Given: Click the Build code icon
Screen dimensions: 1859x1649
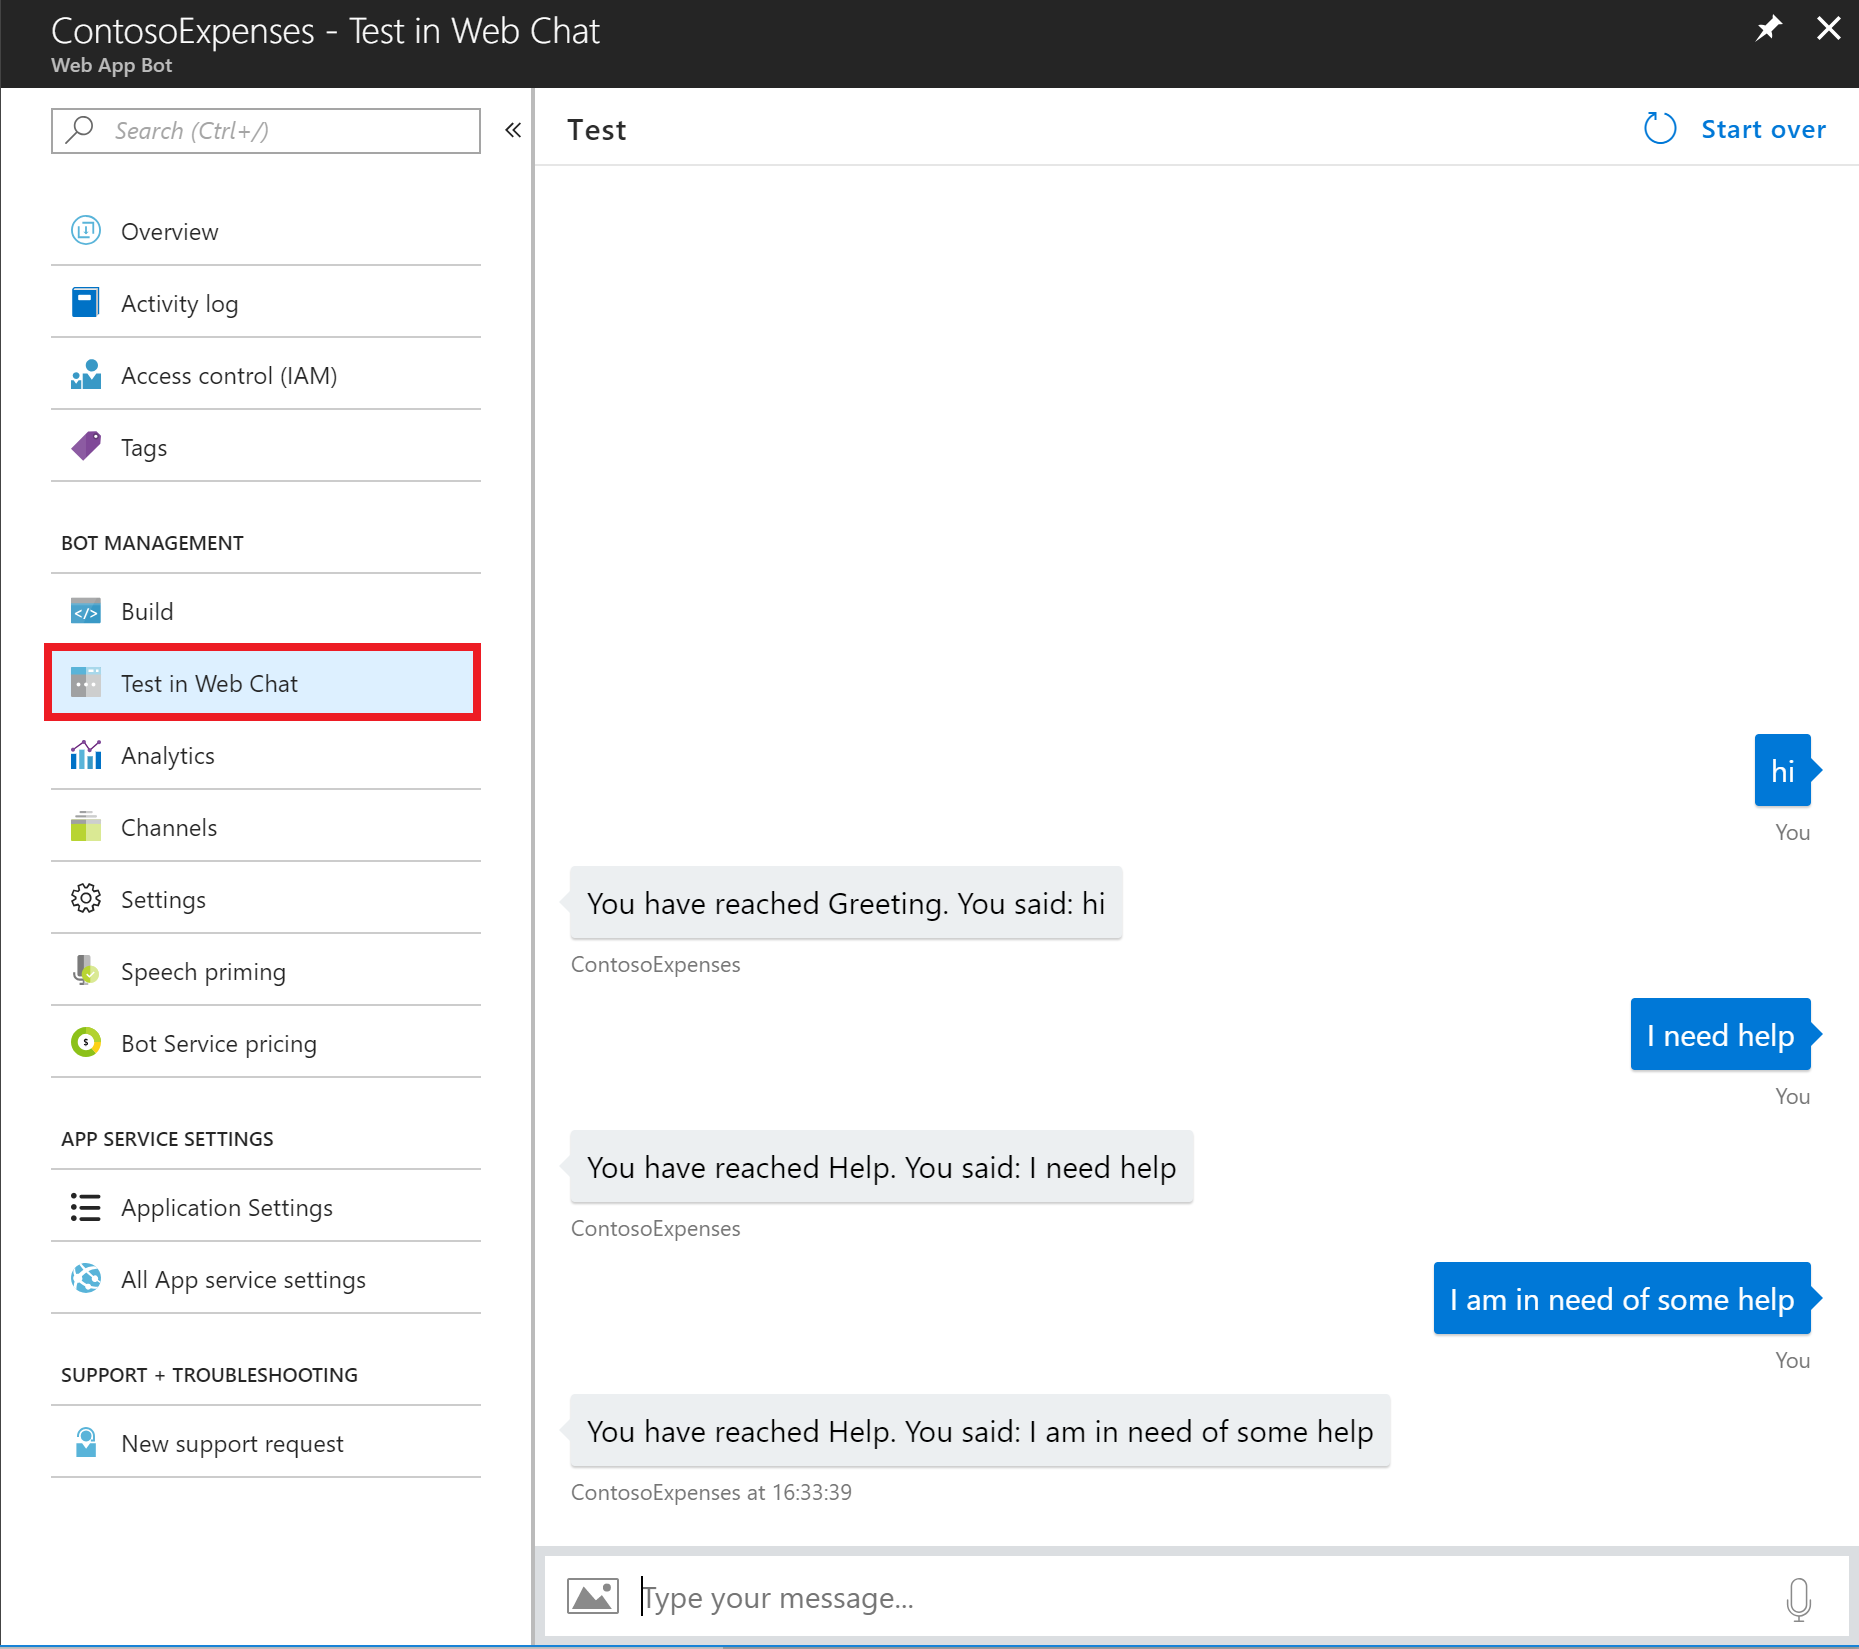Looking at the screenshot, I should pos(86,611).
